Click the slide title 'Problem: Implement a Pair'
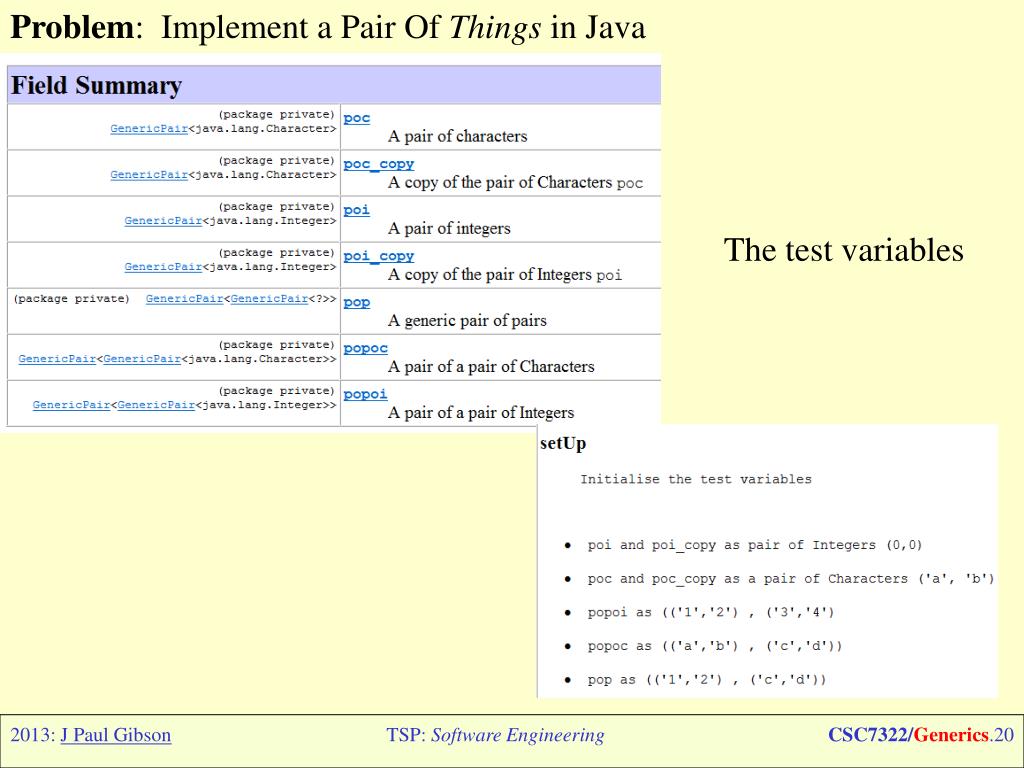 (x=328, y=28)
